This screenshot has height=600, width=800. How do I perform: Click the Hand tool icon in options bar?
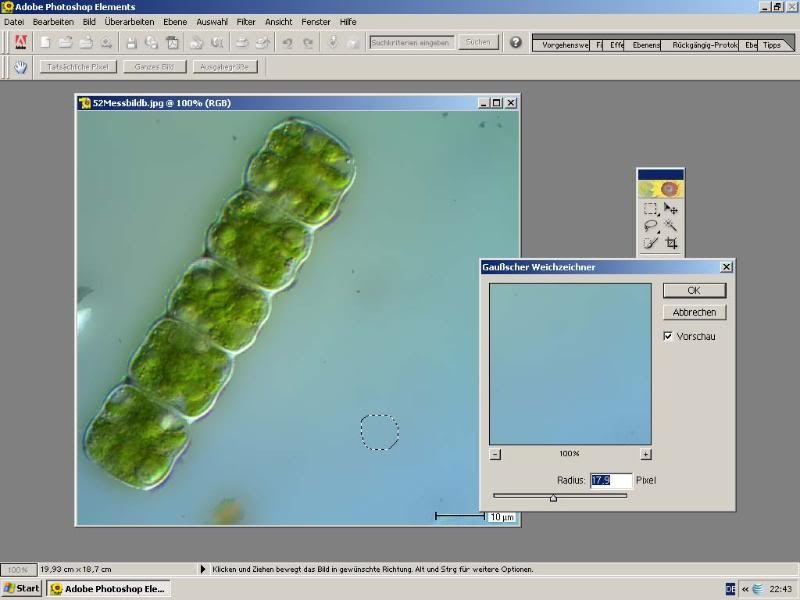click(x=20, y=67)
